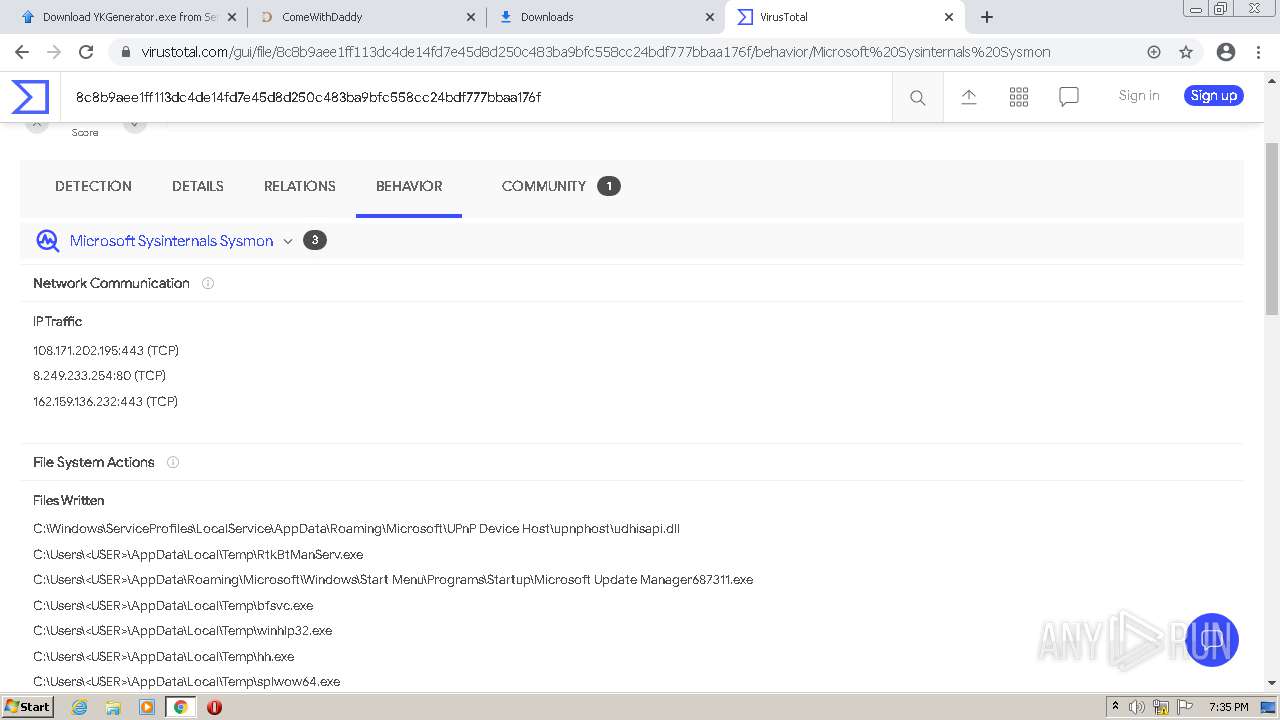Open the comments chat icon
1280x720 pixels.
coord(1069,97)
